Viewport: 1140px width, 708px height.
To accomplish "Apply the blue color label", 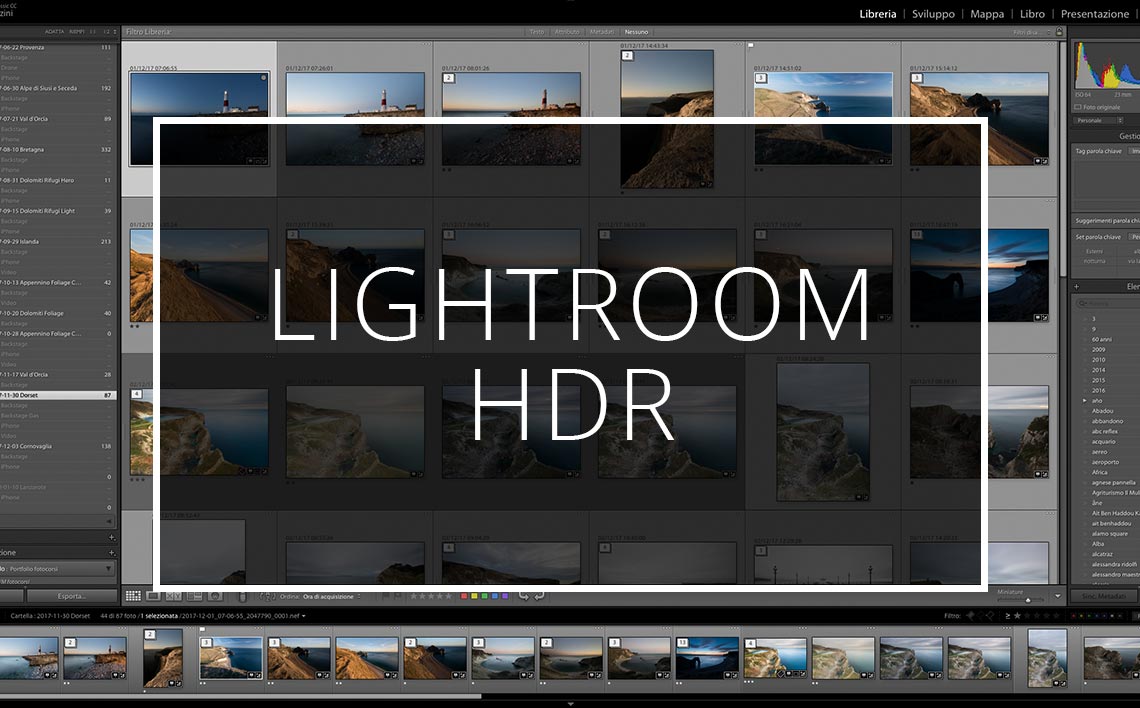I will click(x=494, y=596).
